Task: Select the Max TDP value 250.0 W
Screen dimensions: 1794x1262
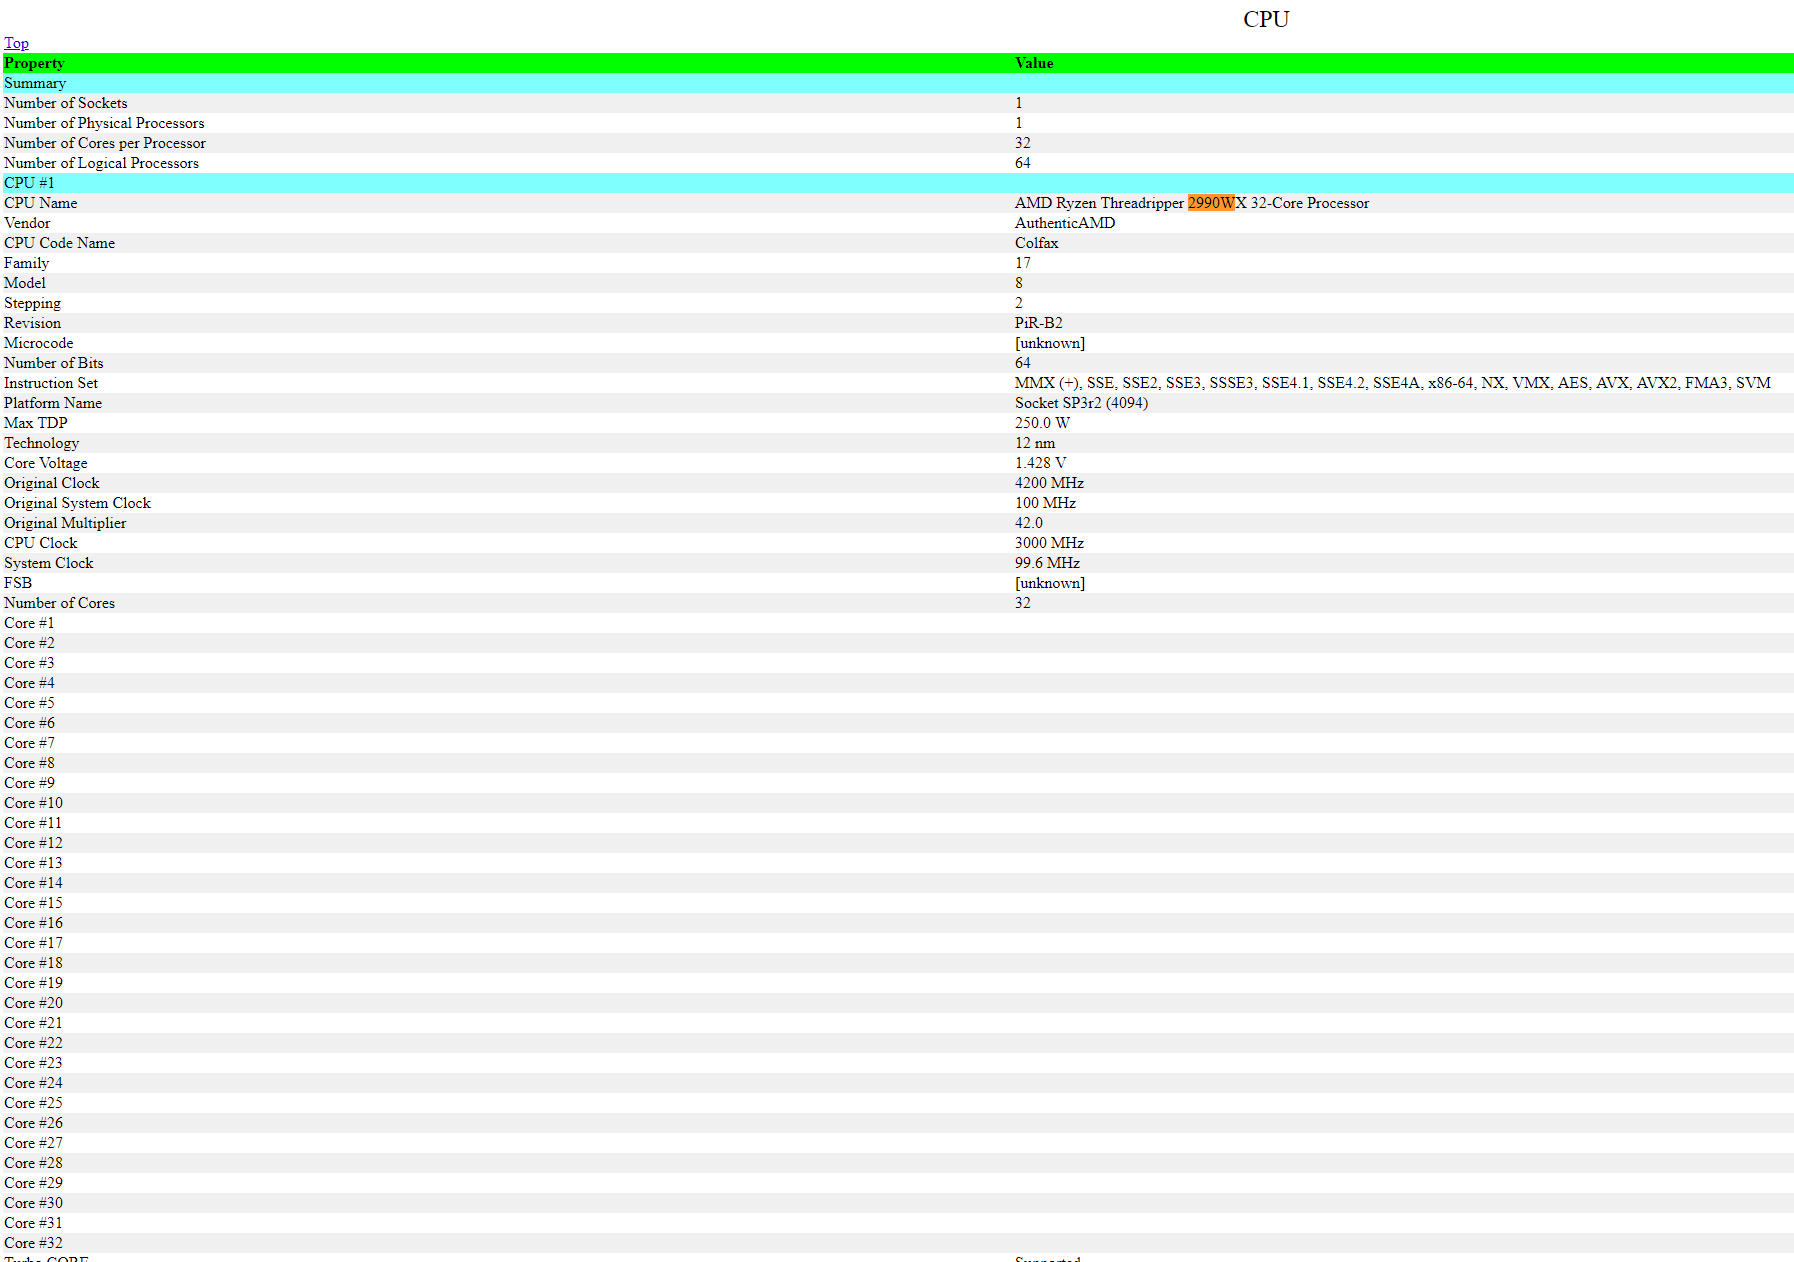Action: click(x=1042, y=423)
